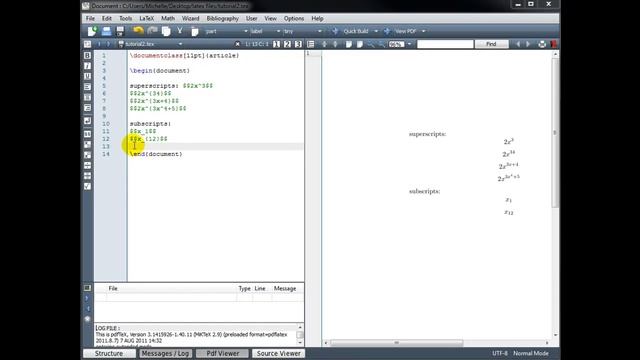The height and width of the screenshot is (360, 640).
Task: Open the tutorial2.tex document list dropdown
Action: click(180, 44)
